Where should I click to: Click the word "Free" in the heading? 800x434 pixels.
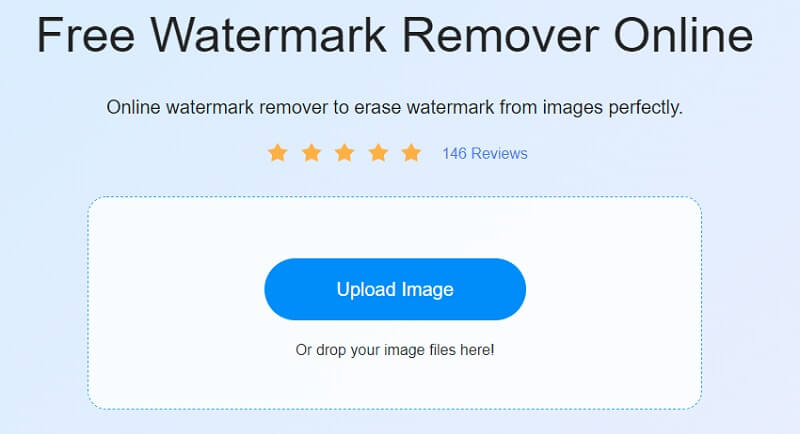pos(86,35)
